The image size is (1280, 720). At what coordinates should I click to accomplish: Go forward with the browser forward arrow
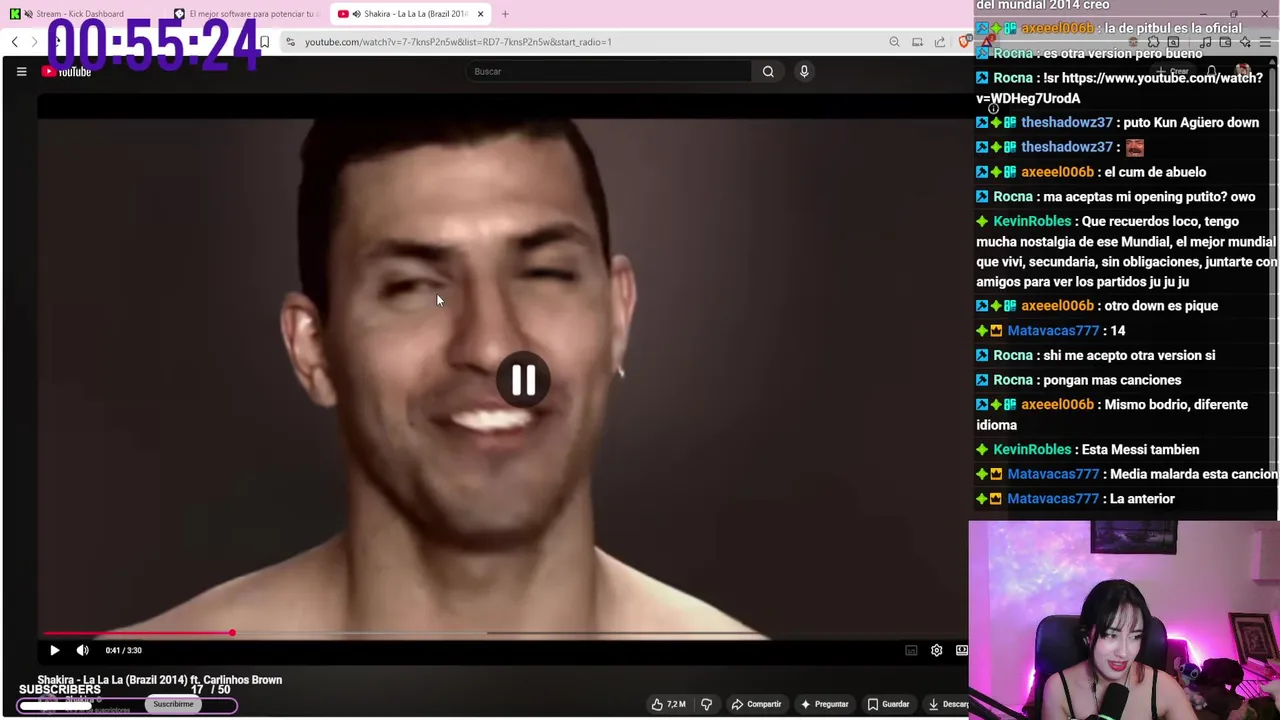(34, 42)
